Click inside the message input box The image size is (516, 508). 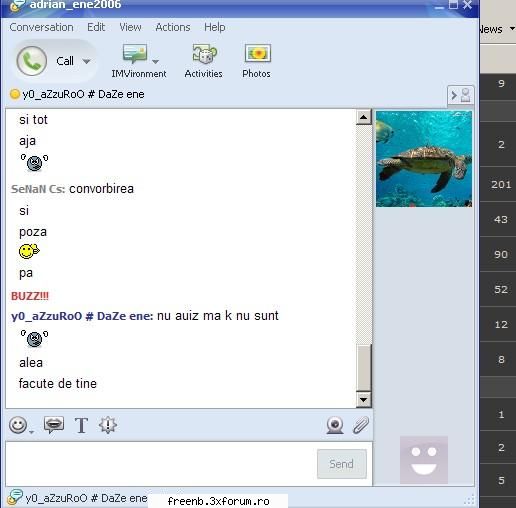click(160, 464)
